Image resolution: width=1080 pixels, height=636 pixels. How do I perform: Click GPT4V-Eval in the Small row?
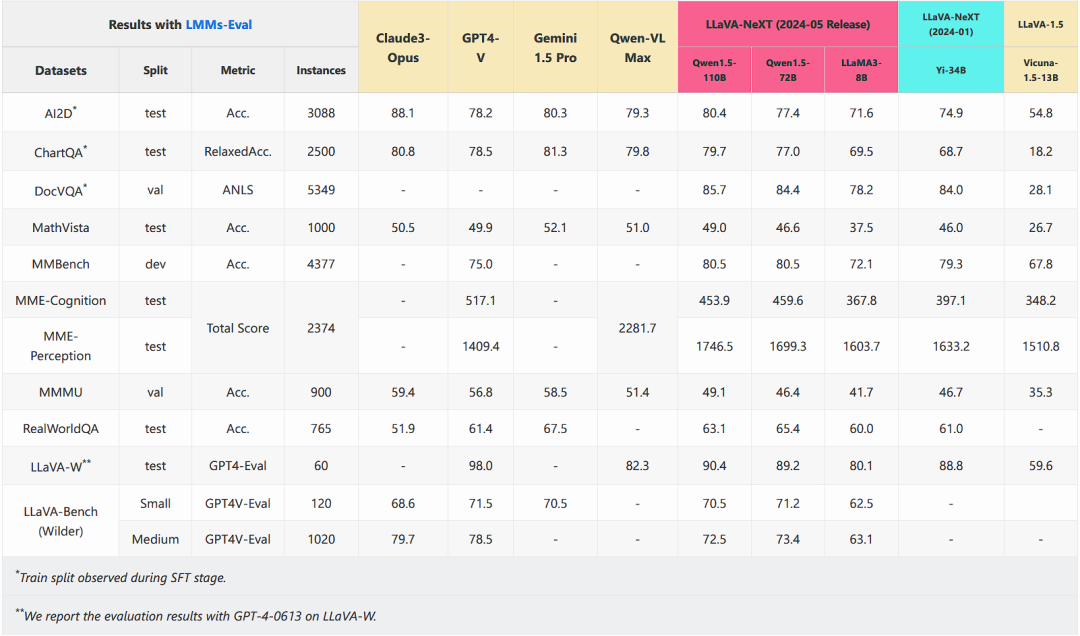point(238,503)
